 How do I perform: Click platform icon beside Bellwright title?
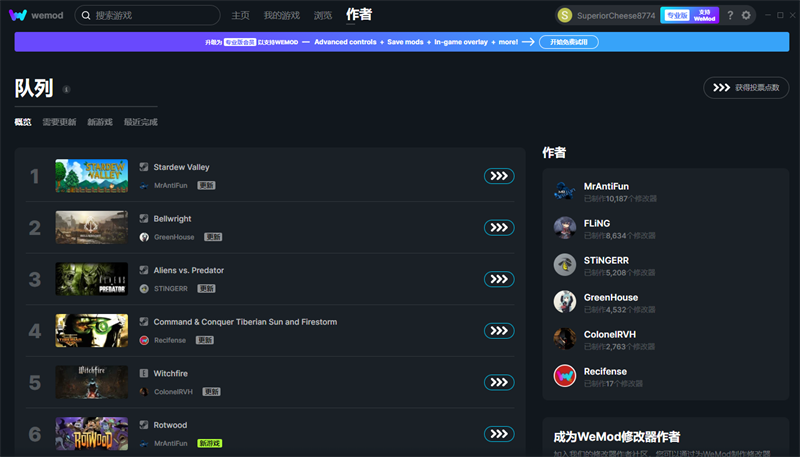(144, 218)
